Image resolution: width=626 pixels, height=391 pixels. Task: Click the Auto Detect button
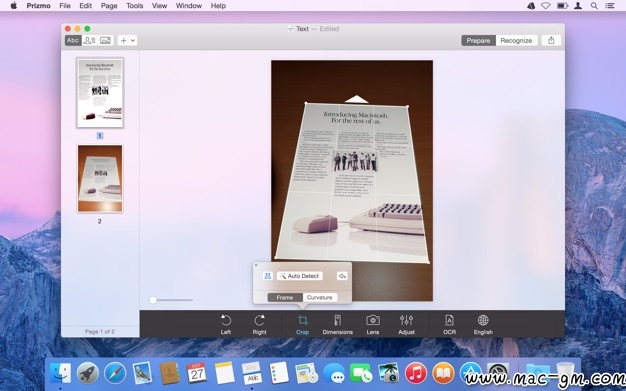click(x=299, y=276)
